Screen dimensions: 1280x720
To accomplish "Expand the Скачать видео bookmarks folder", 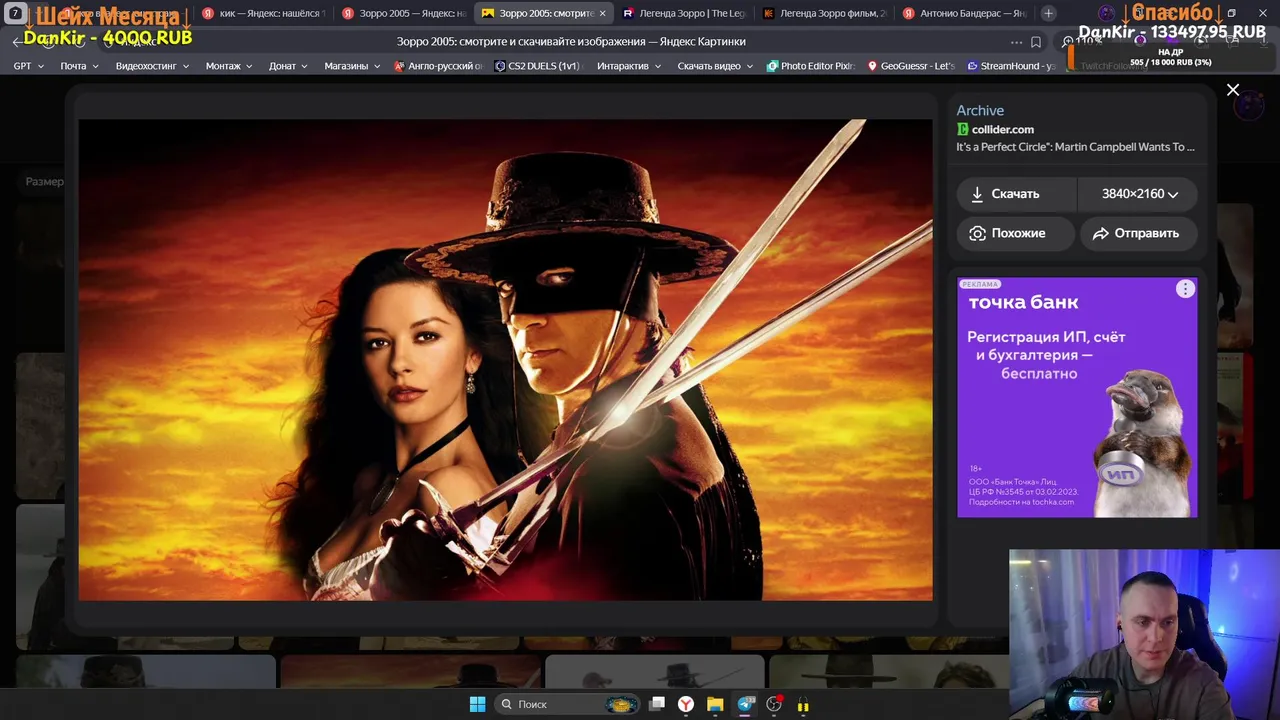I will [x=715, y=66].
